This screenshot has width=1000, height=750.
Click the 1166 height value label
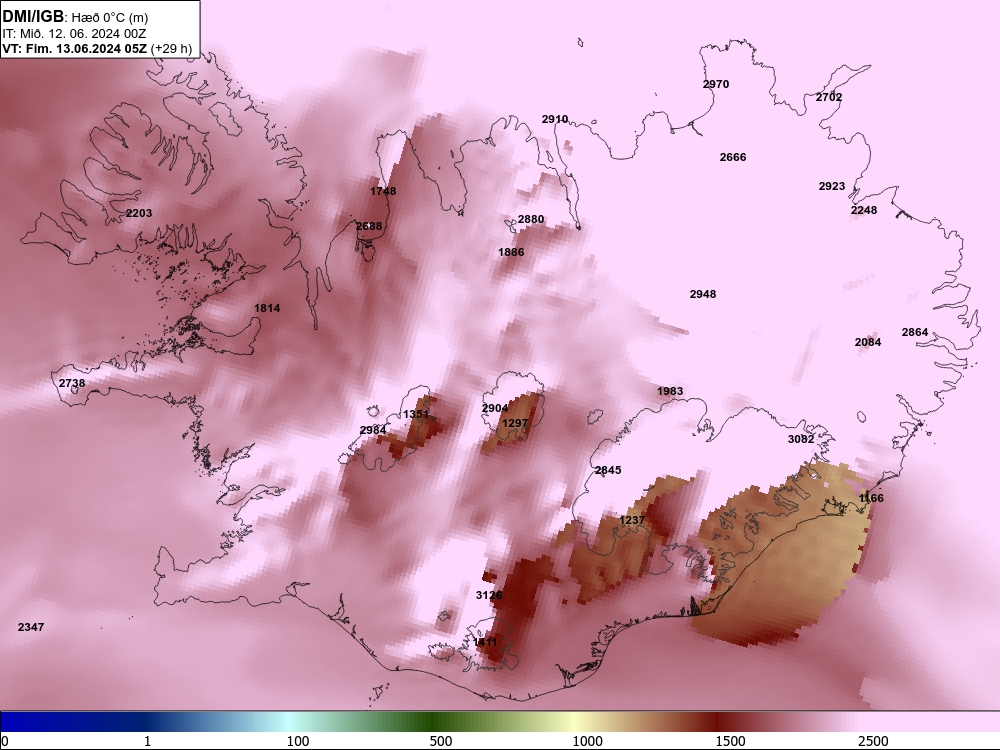pos(871,499)
